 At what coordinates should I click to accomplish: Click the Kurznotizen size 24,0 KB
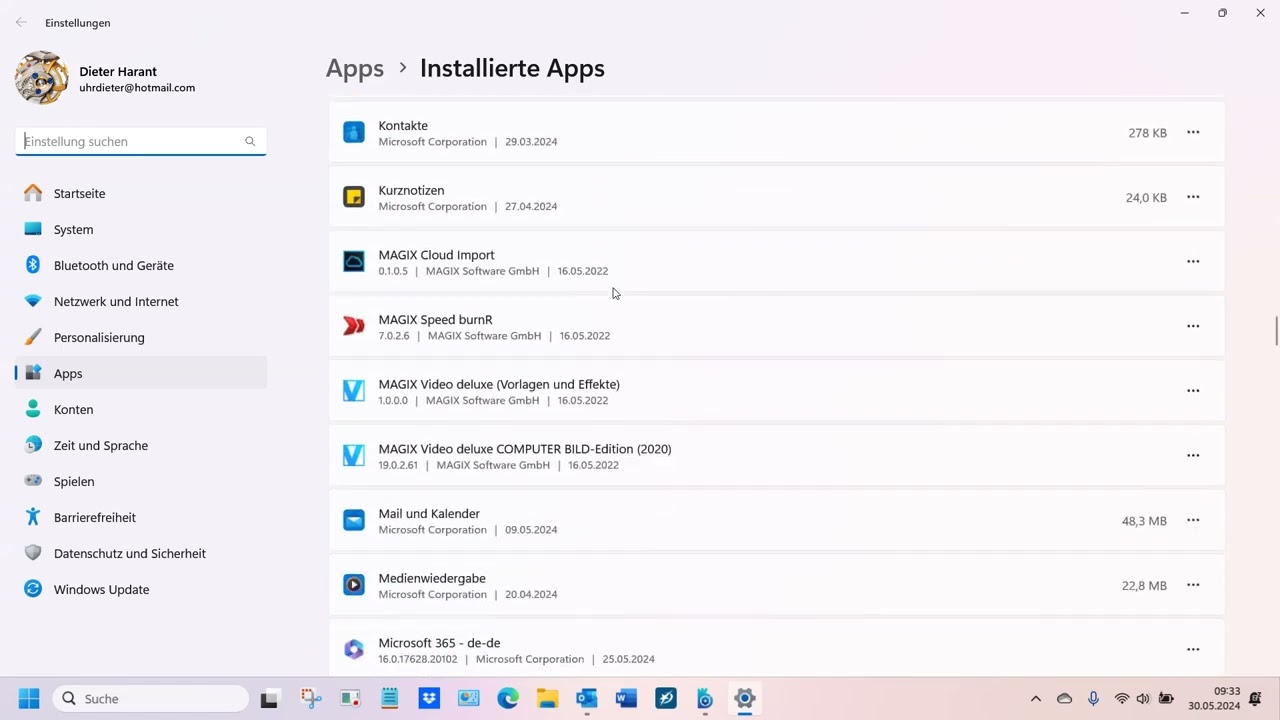[x=1146, y=198]
